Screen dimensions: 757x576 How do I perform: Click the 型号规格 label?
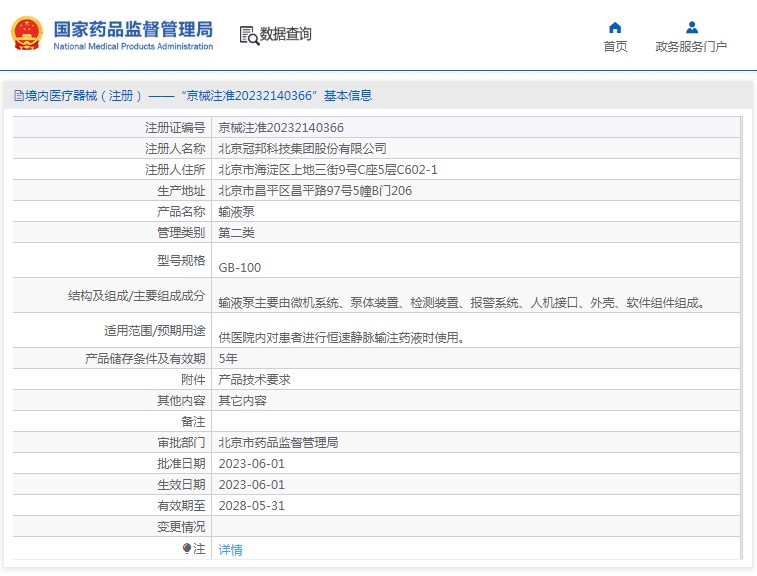click(x=181, y=260)
